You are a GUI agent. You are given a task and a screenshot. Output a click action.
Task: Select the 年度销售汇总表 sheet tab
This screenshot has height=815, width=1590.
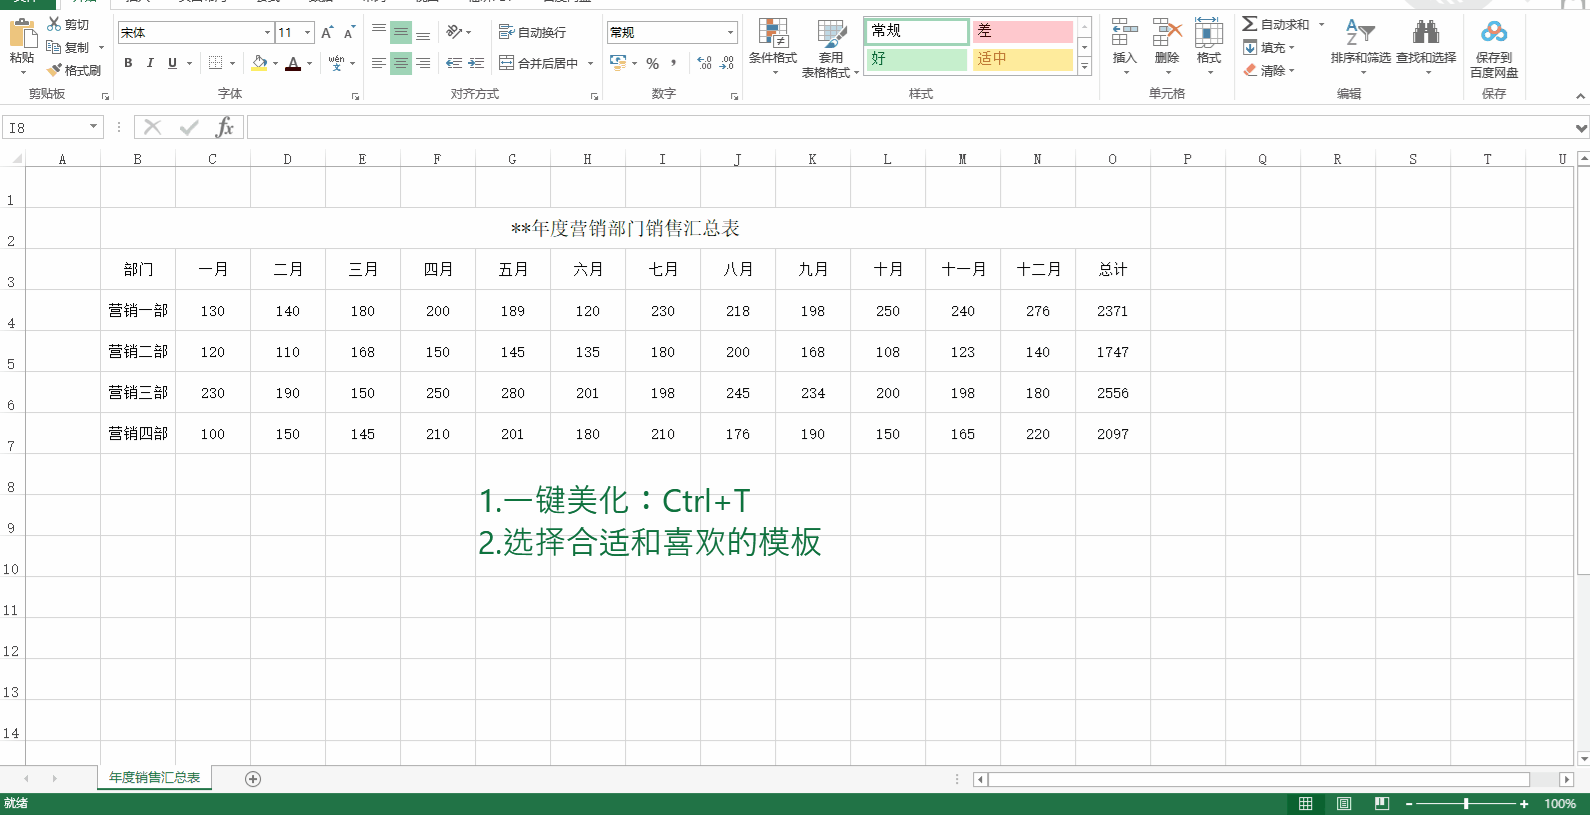(154, 777)
